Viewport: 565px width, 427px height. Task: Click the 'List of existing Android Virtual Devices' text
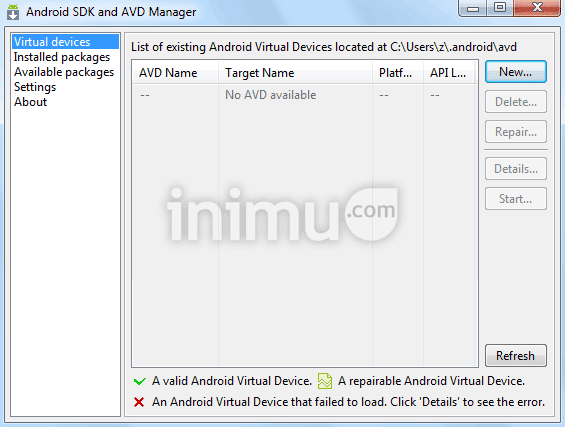[x=324, y=47]
